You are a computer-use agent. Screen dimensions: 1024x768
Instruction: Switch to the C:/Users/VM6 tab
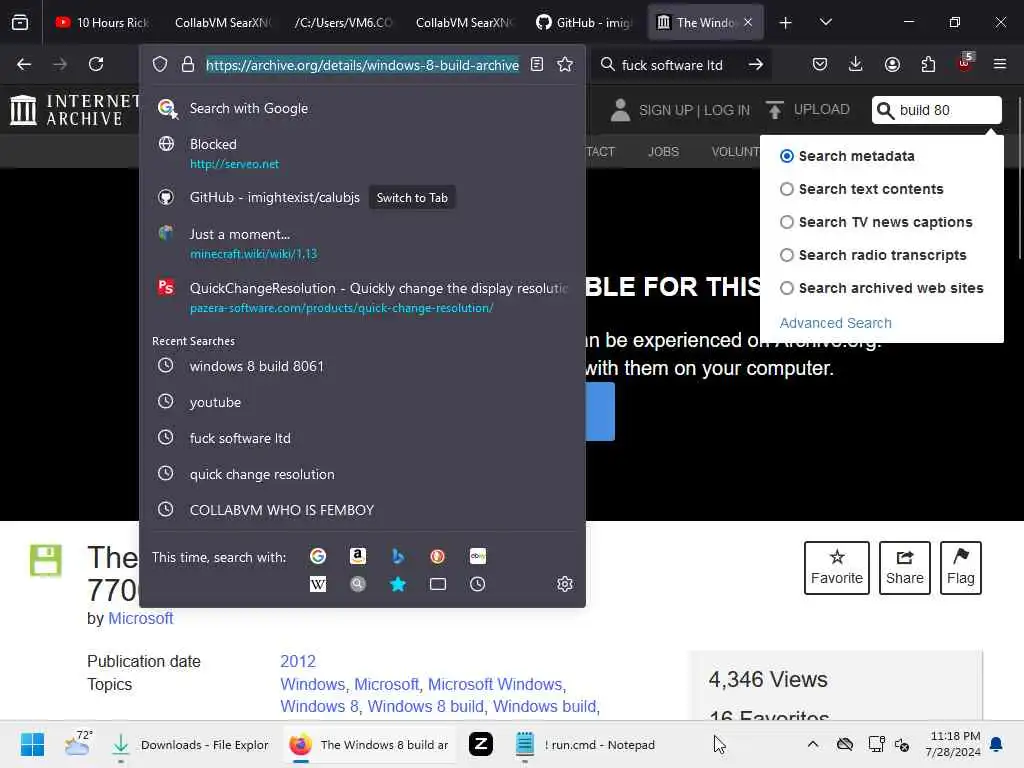(x=344, y=22)
